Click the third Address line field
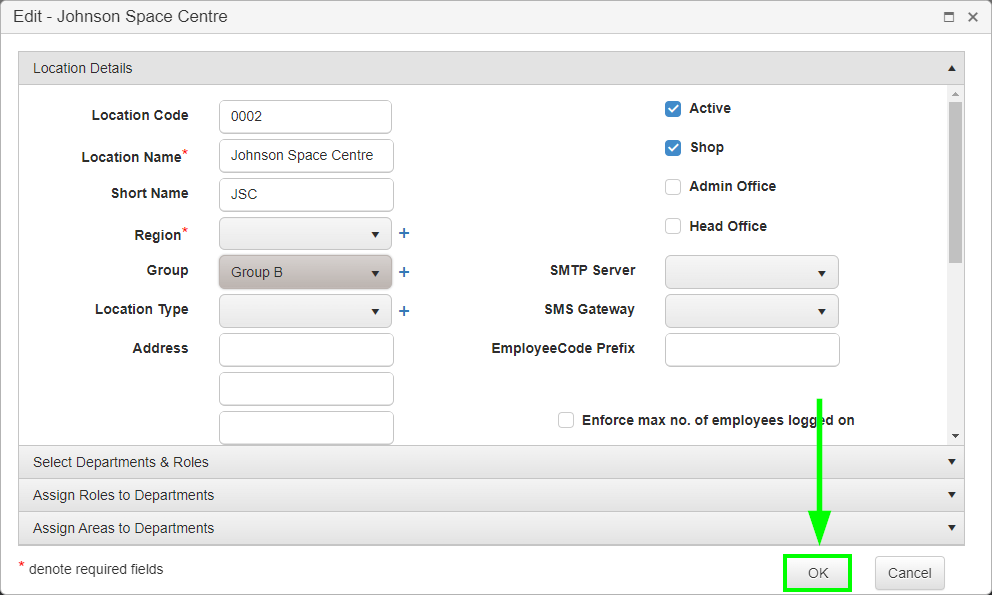Image resolution: width=992 pixels, height=595 pixels. 306,428
